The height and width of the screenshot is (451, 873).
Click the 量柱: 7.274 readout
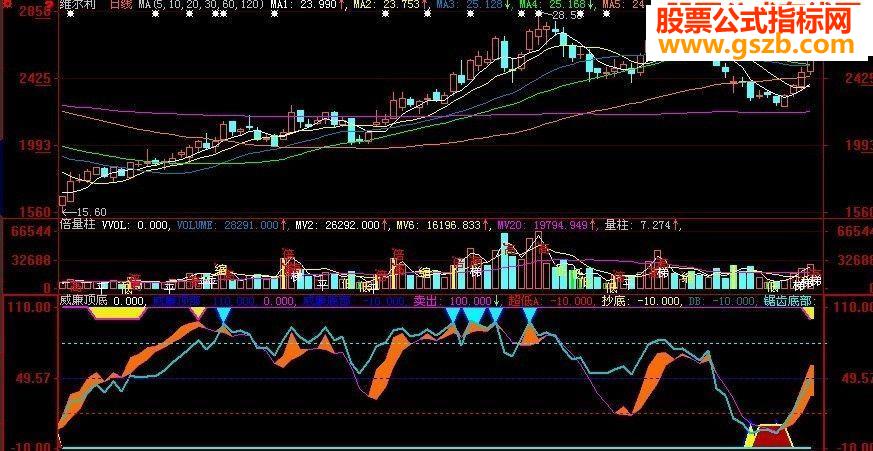(637, 225)
